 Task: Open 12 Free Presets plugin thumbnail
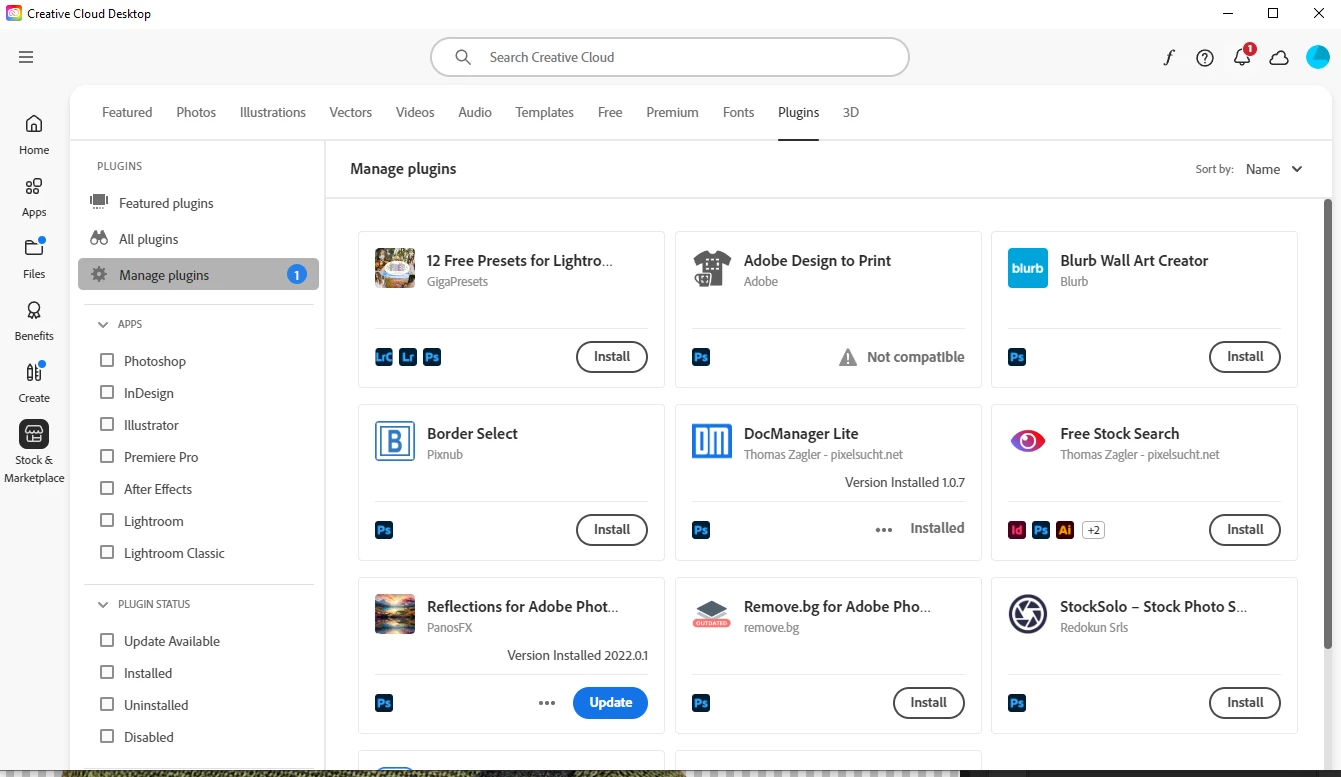pyautogui.click(x=395, y=268)
